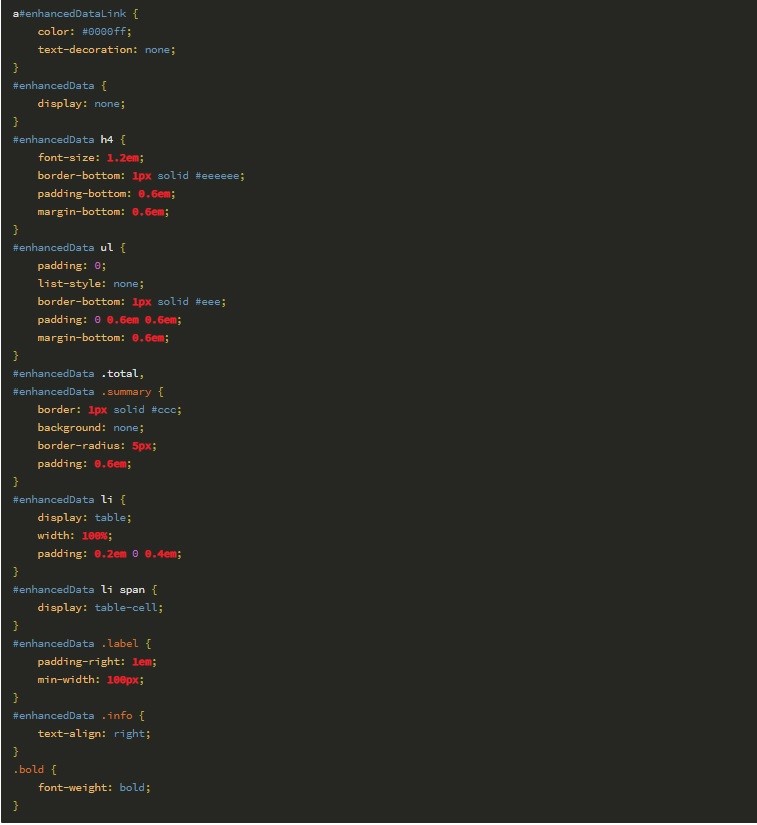
Task: Click the font-weight property name
Action: coord(72,788)
